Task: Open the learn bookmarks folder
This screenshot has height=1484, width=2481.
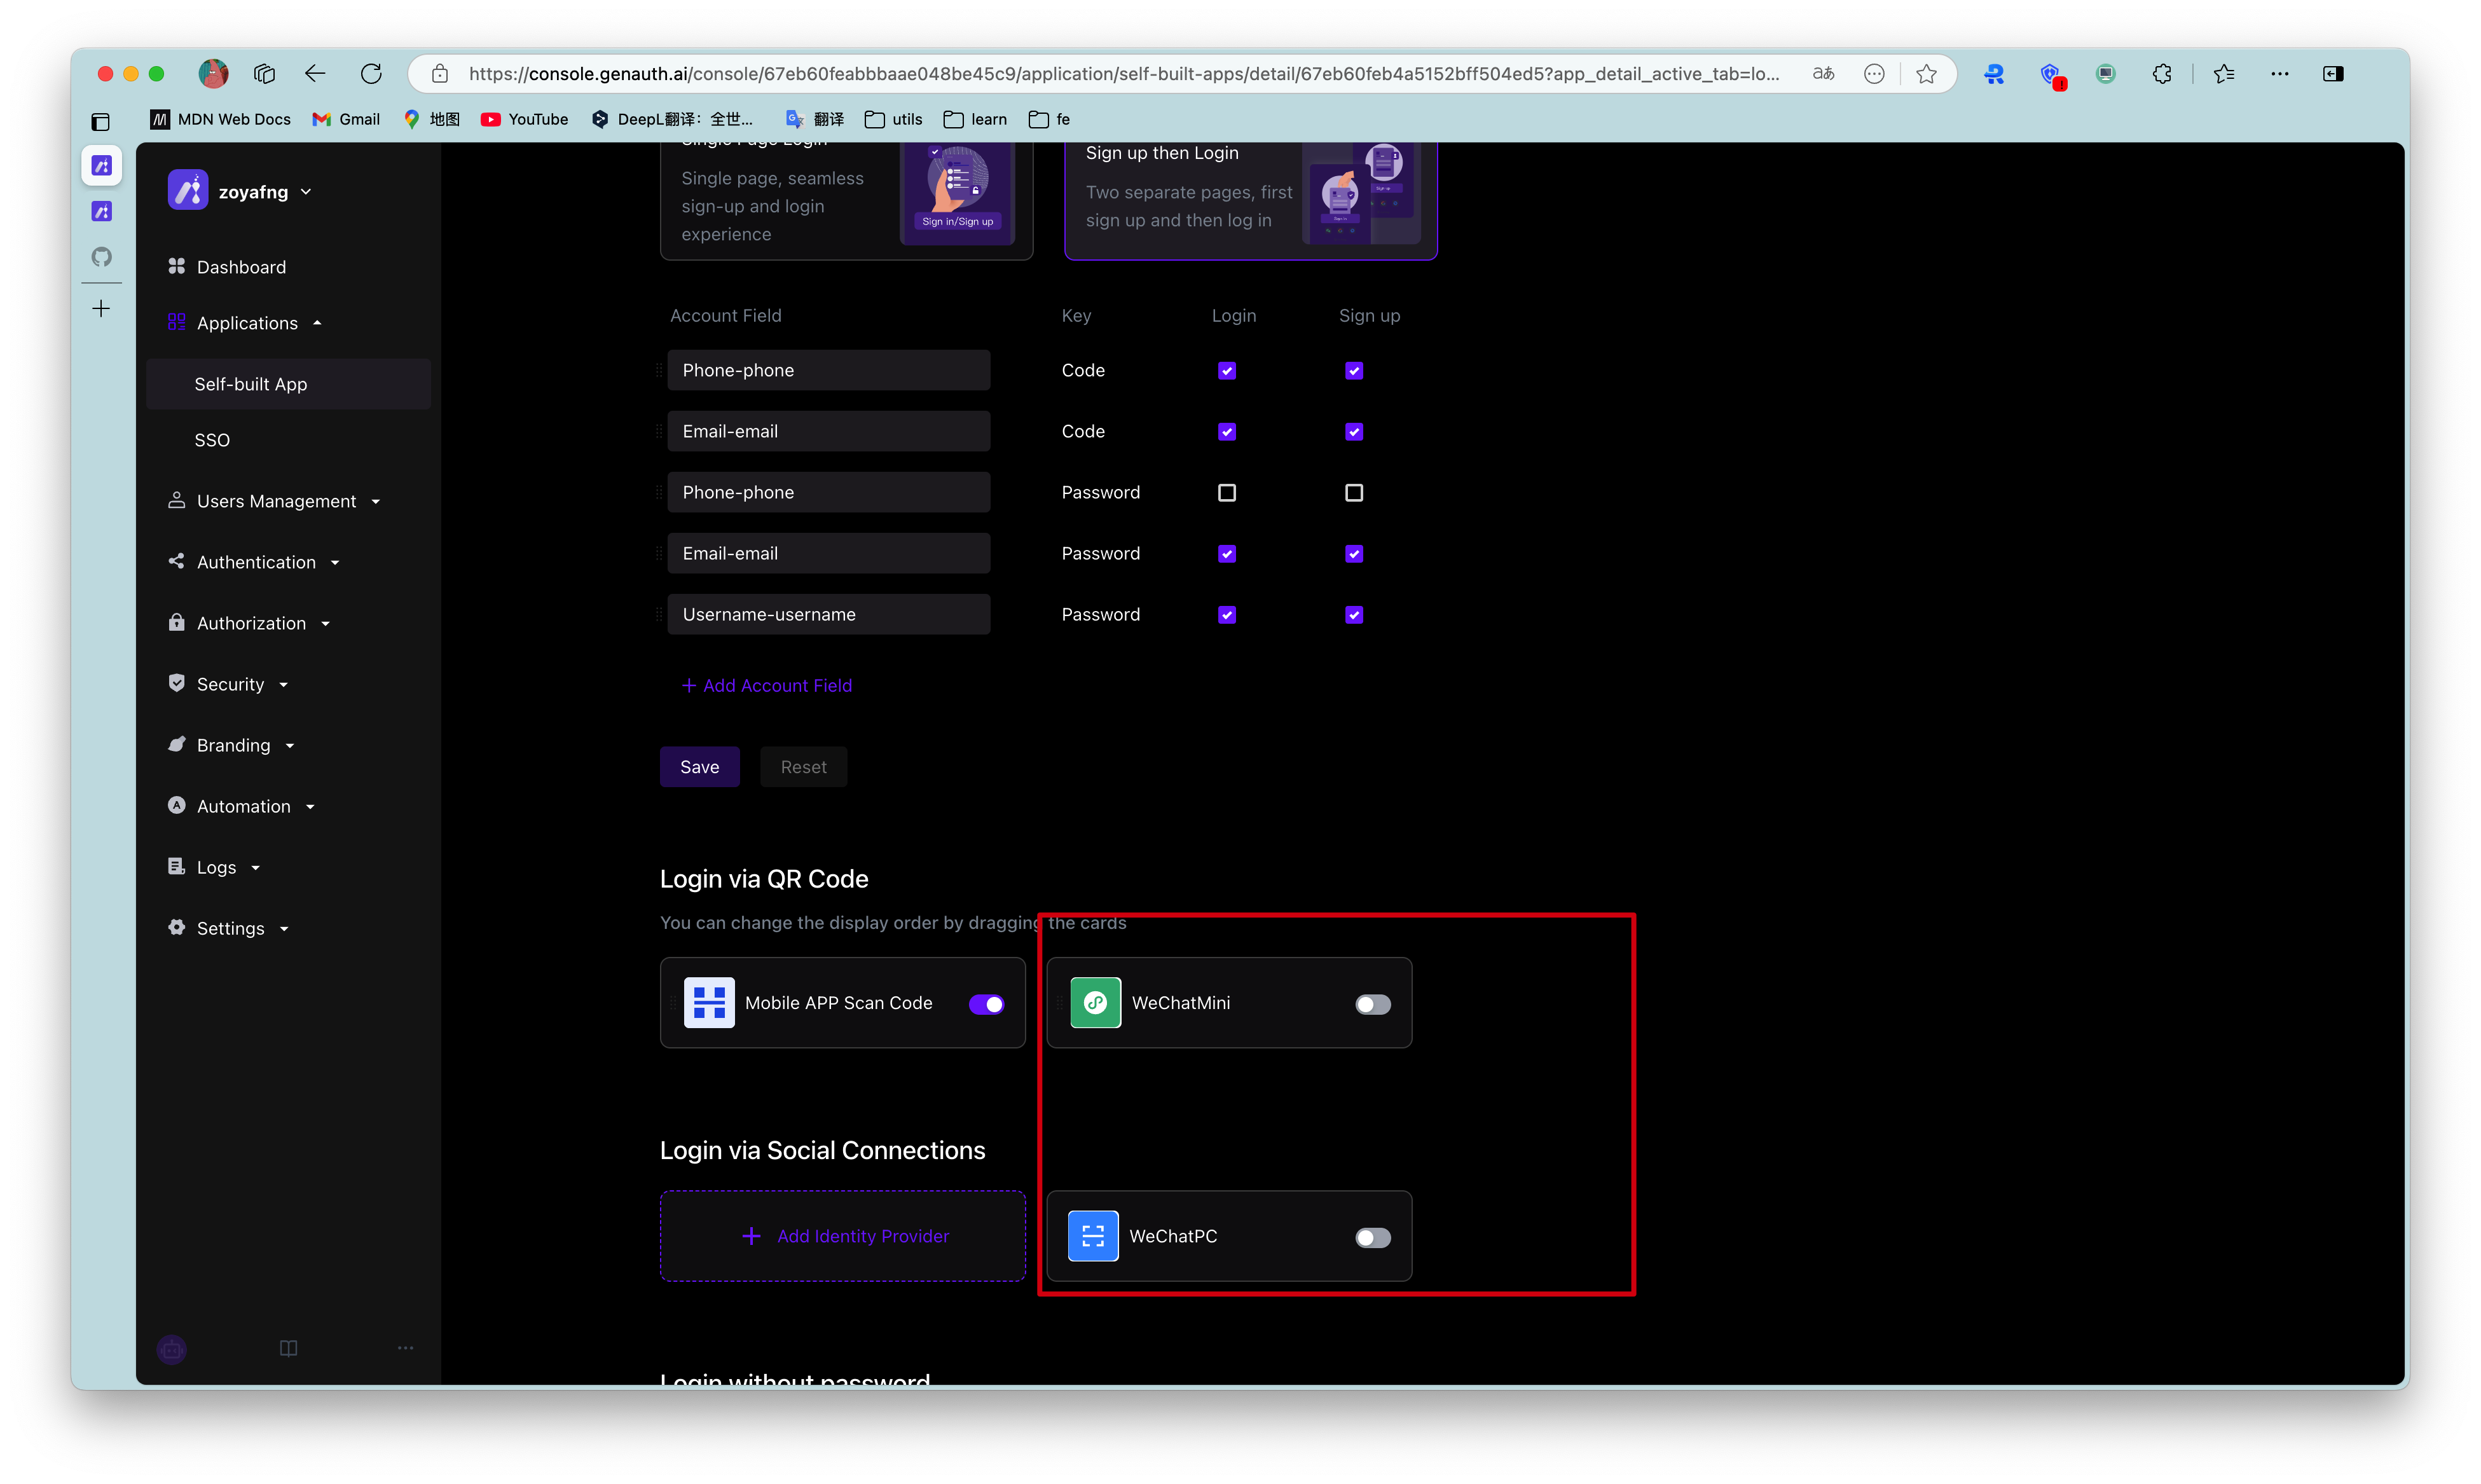Action: (x=975, y=119)
